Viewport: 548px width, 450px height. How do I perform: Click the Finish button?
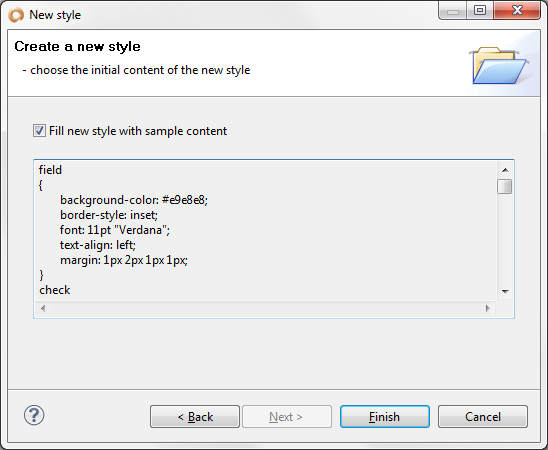[385, 416]
